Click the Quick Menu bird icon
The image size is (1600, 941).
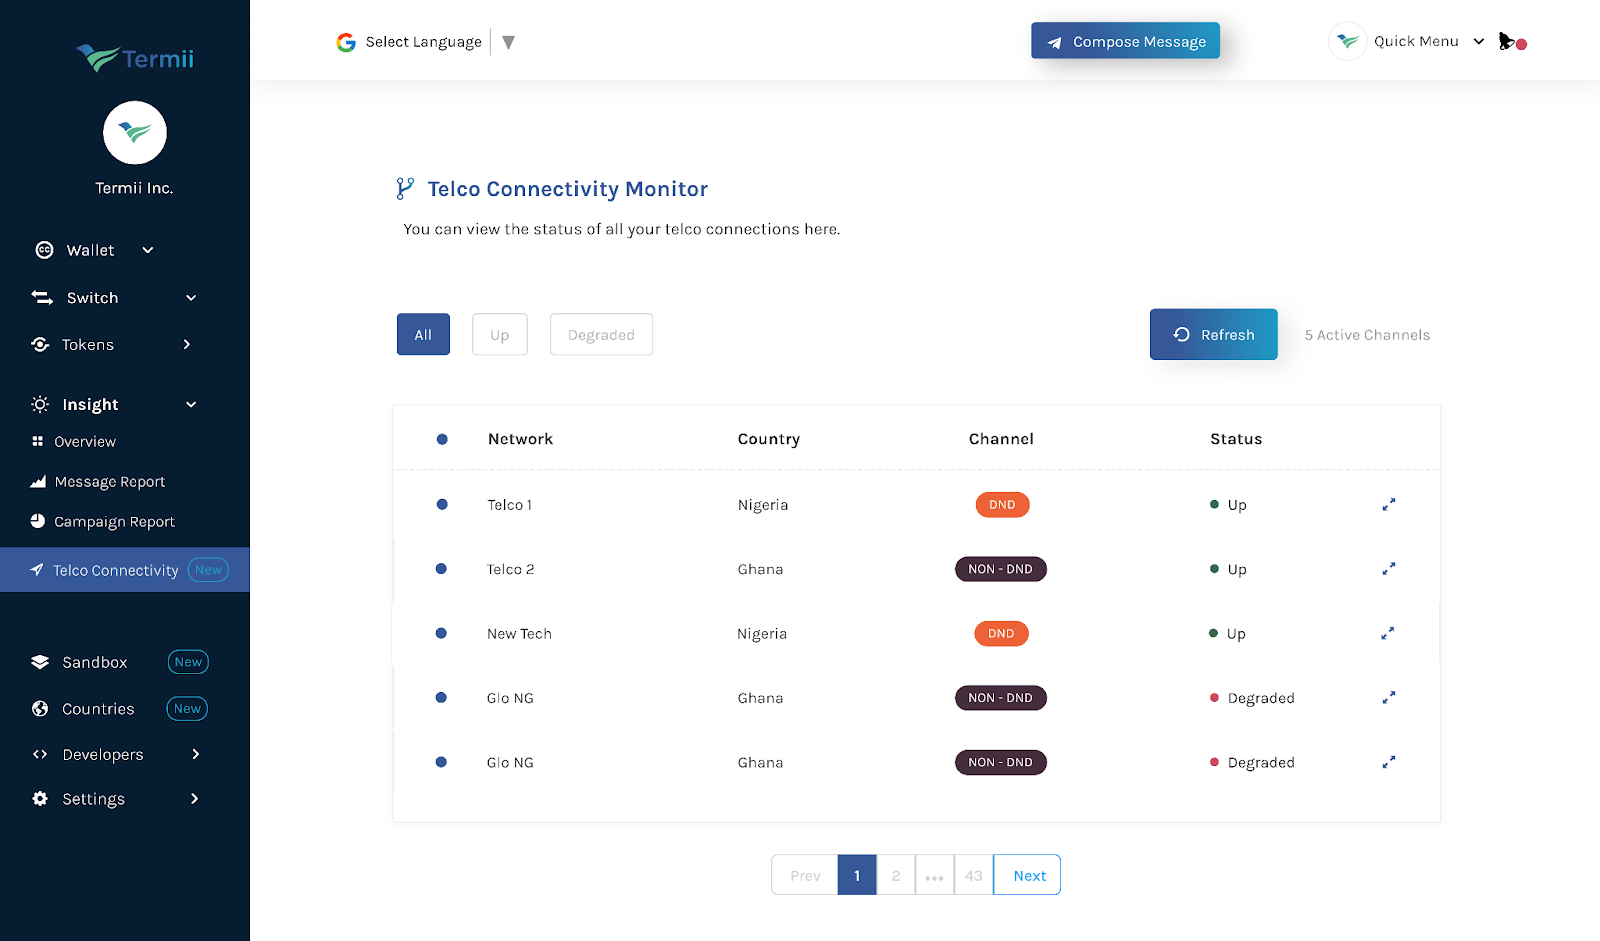[x=1348, y=41]
